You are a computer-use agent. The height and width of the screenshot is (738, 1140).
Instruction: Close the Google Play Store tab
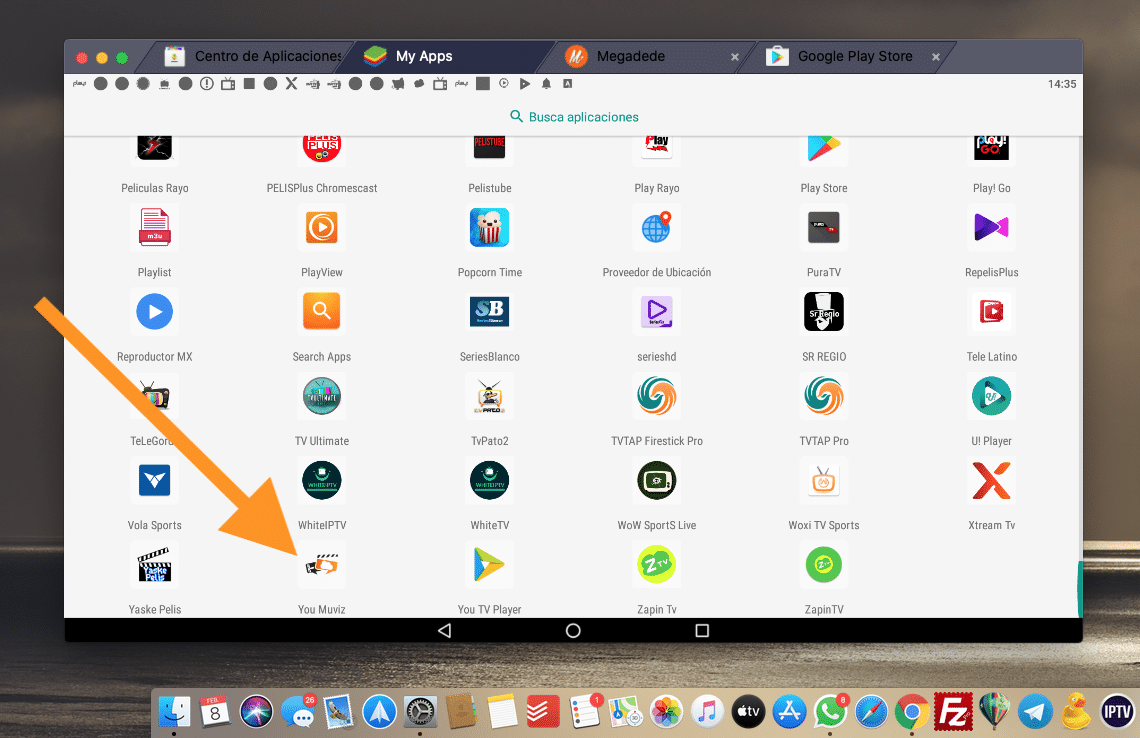[936, 57]
